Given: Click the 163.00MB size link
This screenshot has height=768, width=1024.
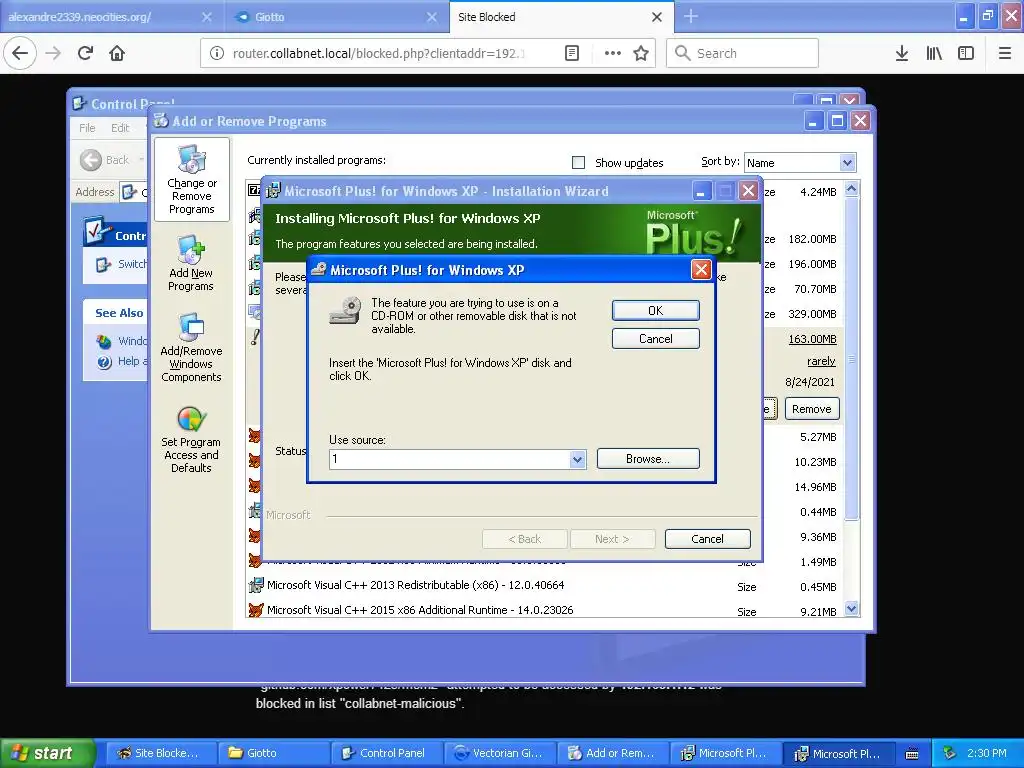Looking at the screenshot, I should [812, 339].
